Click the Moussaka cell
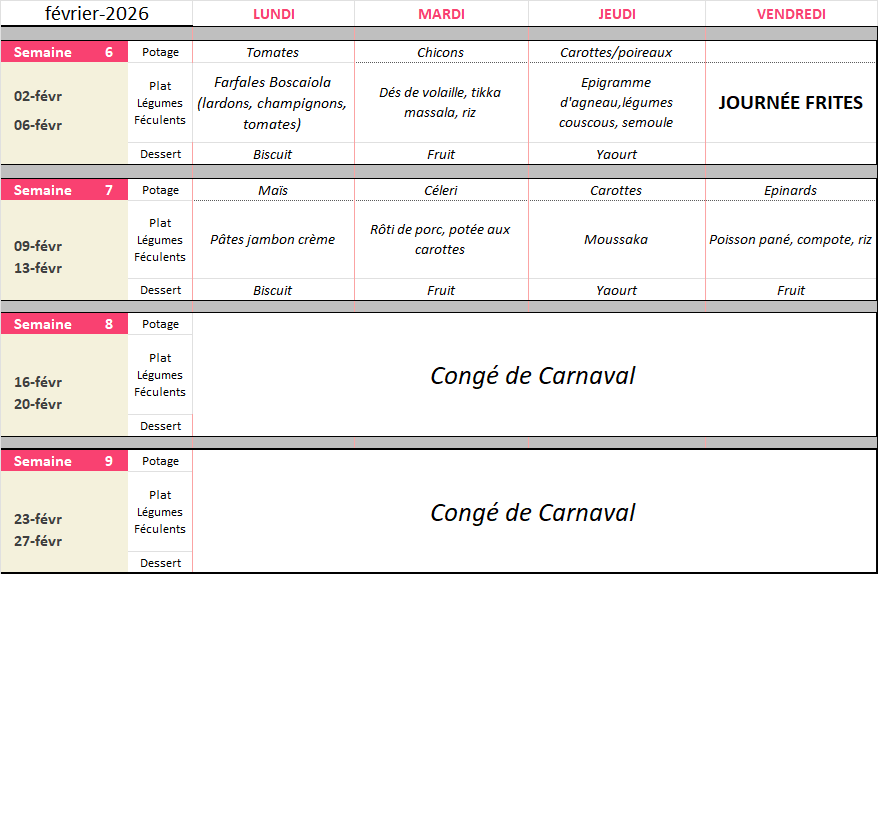This screenshot has width=878, height=826. point(616,240)
